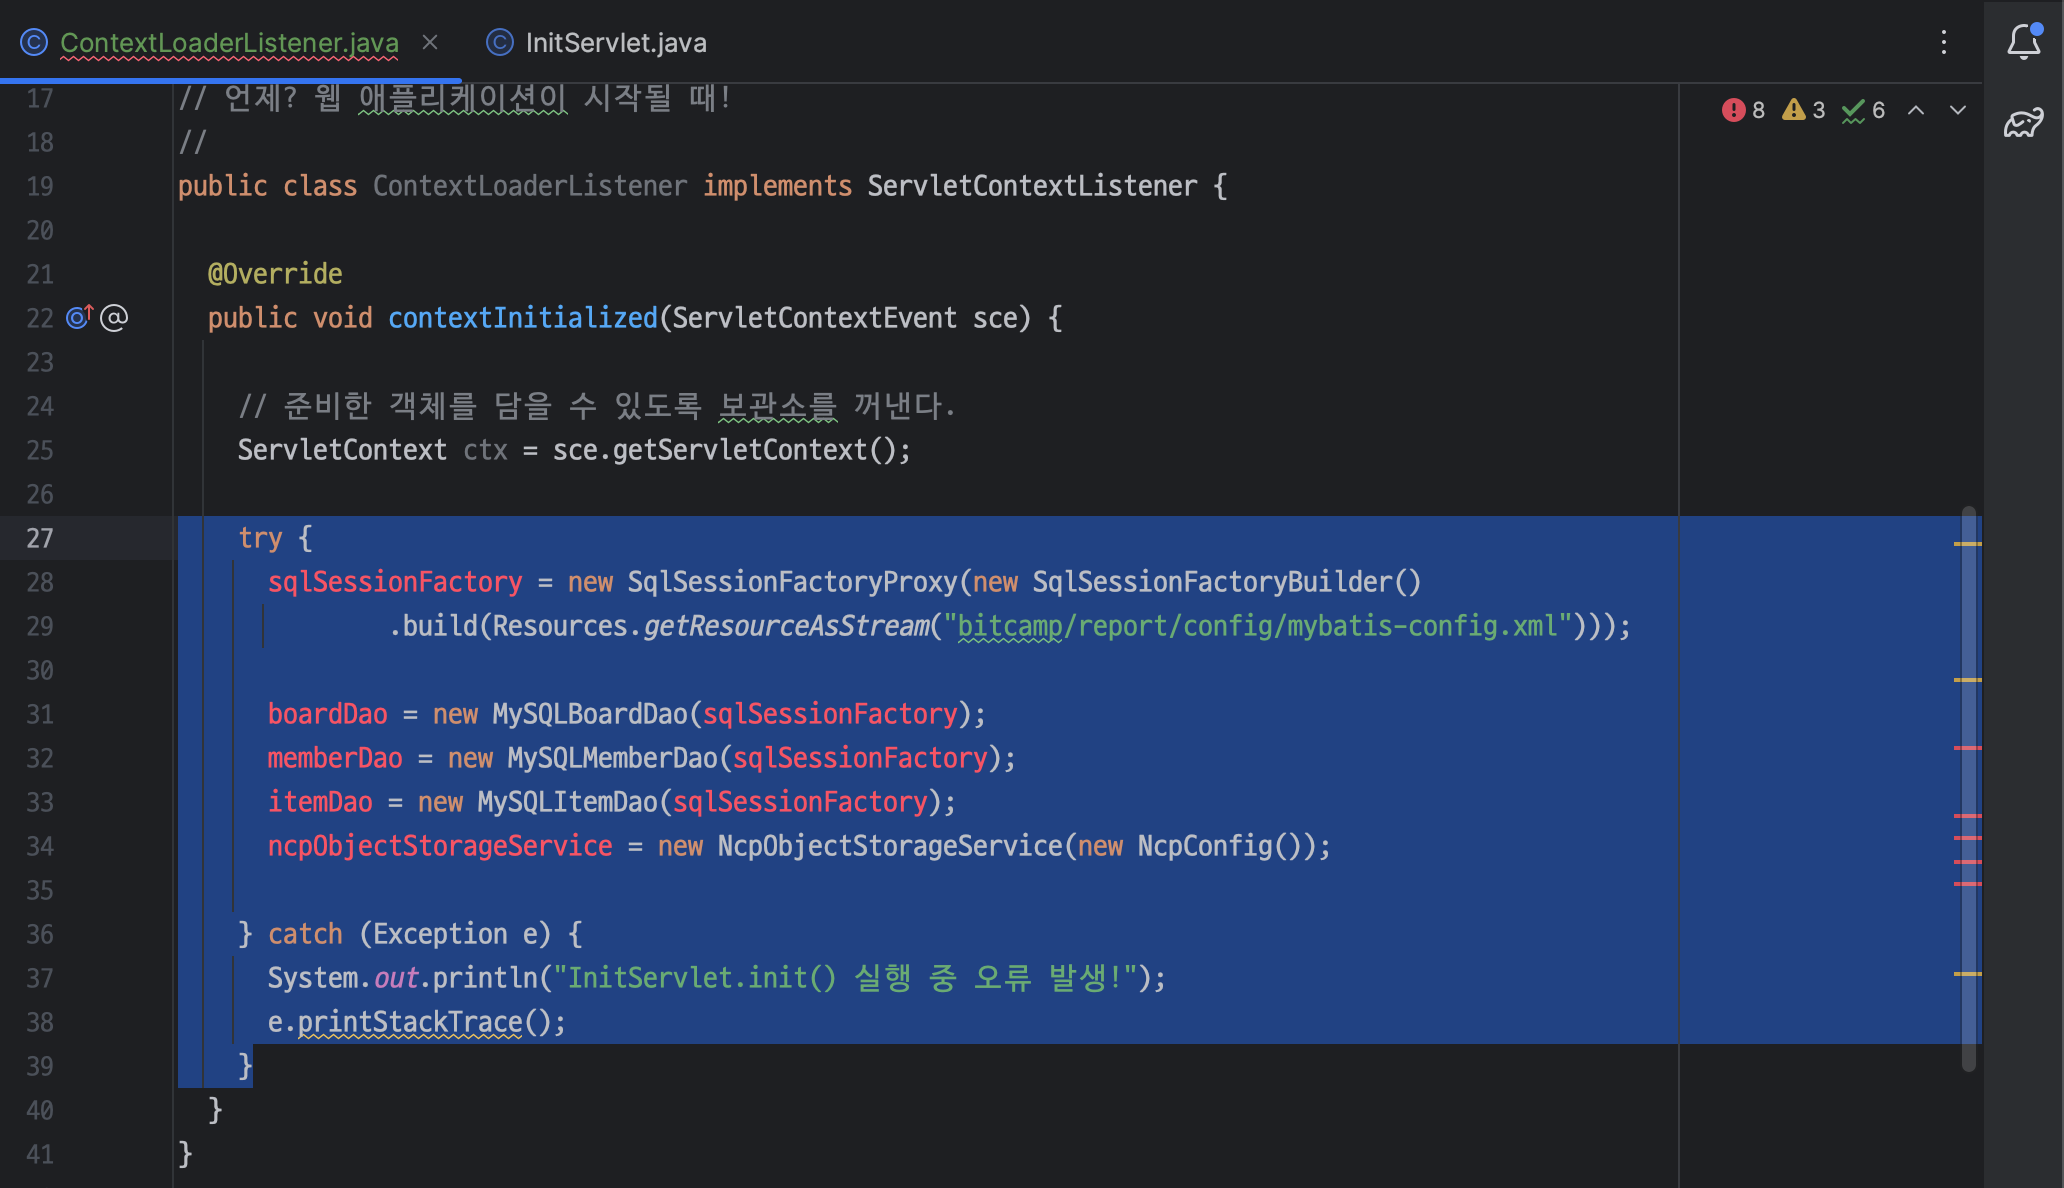Click the red error stripe mark near line 32
Screen dimensions: 2064x1188
(x=1967, y=748)
